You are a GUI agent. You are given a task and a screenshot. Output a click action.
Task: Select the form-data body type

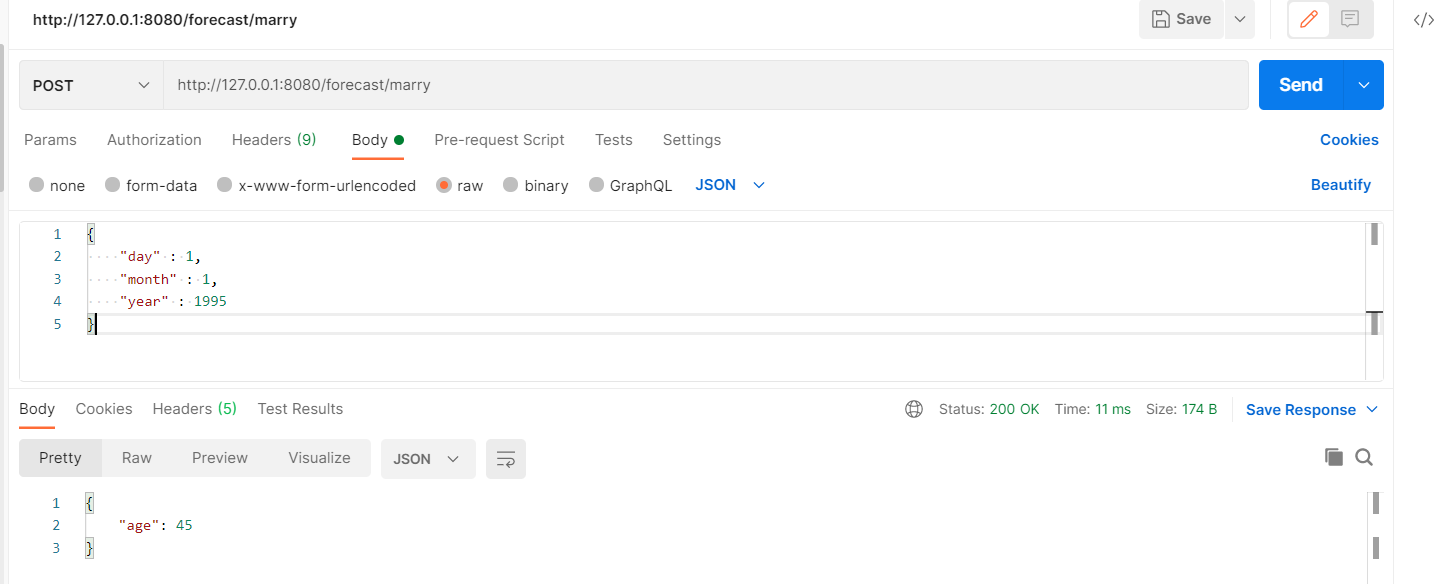pyautogui.click(x=151, y=185)
